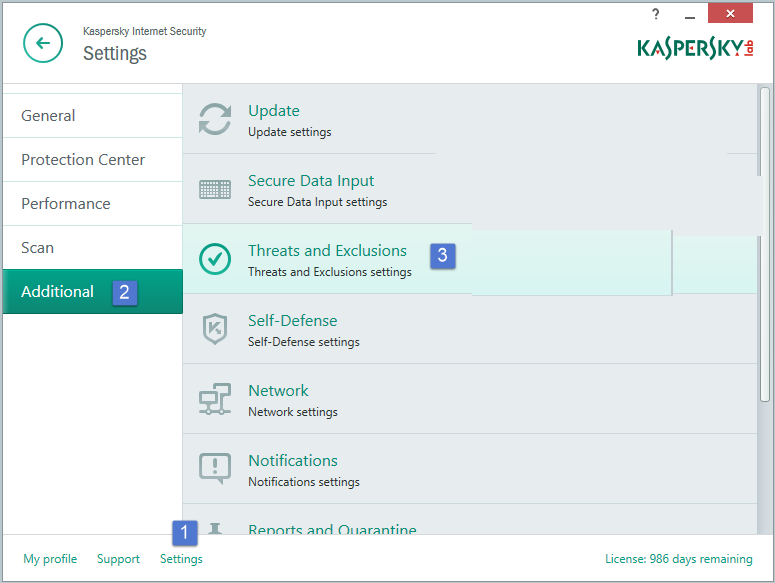Image resolution: width=775 pixels, height=583 pixels.
Task: Open the Performance tab
Action: 92,204
